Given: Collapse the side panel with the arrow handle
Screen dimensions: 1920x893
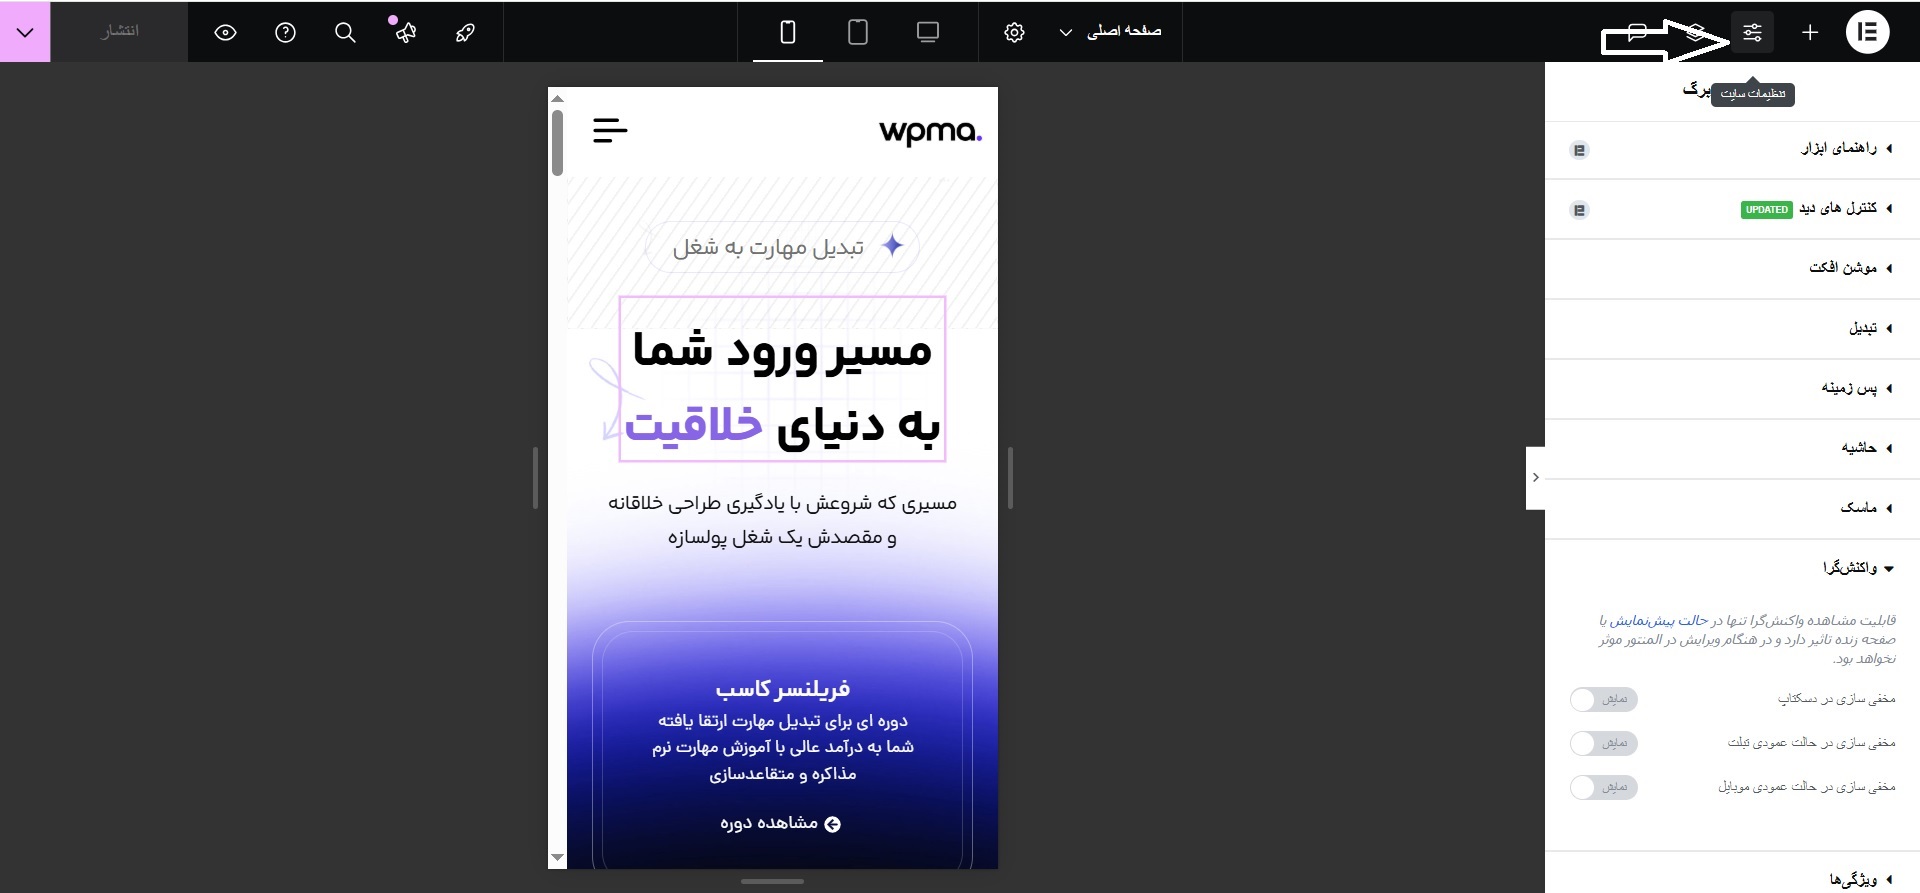Looking at the screenshot, I should point(1535,478).
